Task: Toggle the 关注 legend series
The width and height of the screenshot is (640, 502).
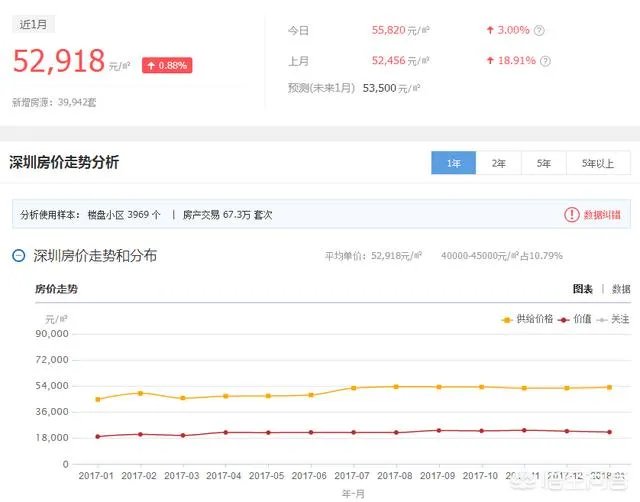Action: pyautogui.click(x=613, y=319)
